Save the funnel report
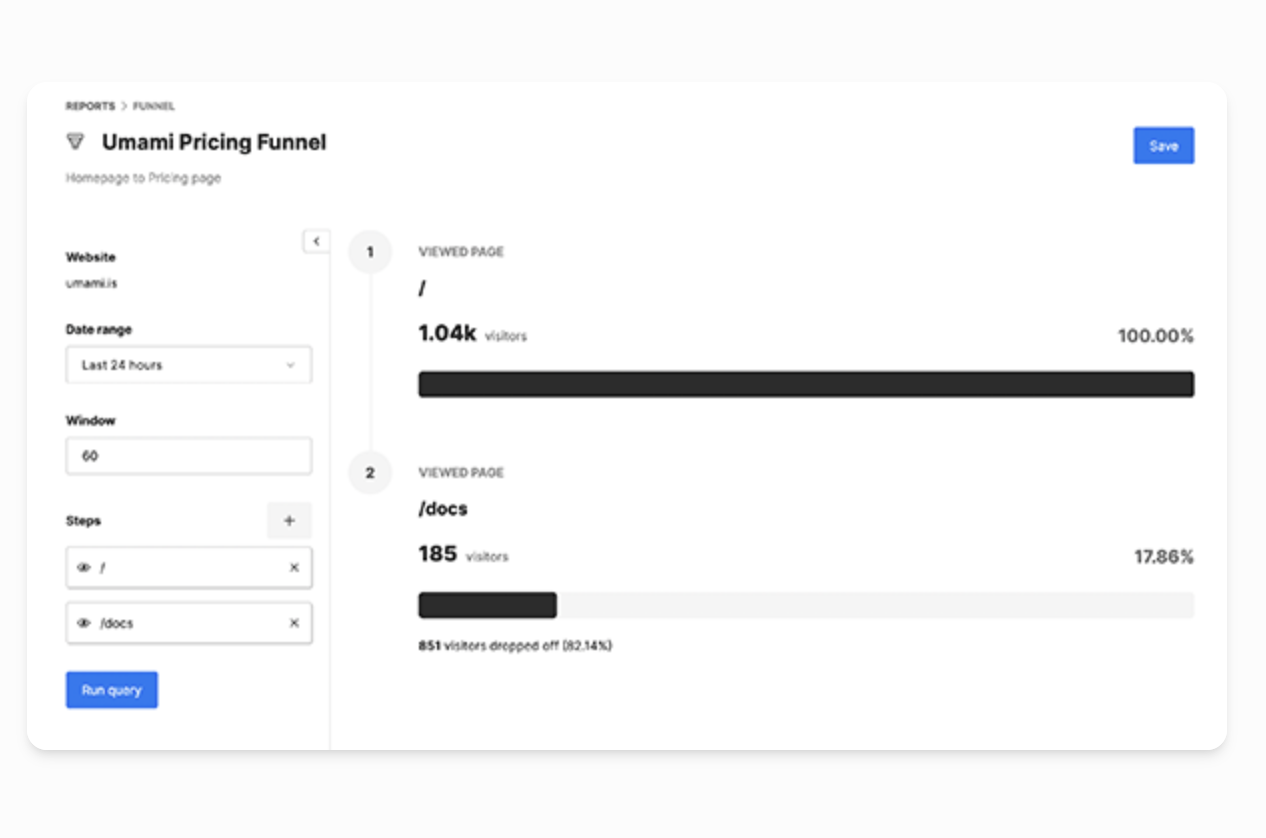Image resolution: width=1266 pixels, height=838 pixels. [x=1163, y=146]
